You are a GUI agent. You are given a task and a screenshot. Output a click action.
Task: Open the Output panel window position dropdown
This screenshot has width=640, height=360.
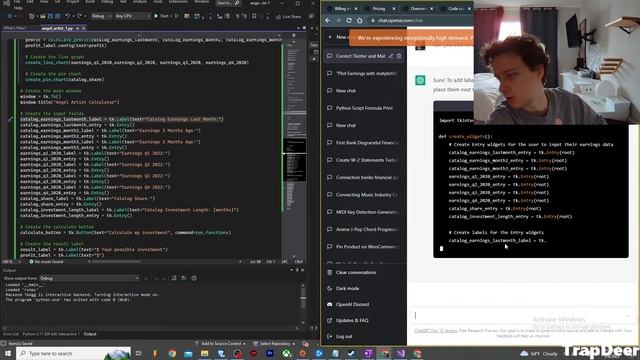(291, 270)
